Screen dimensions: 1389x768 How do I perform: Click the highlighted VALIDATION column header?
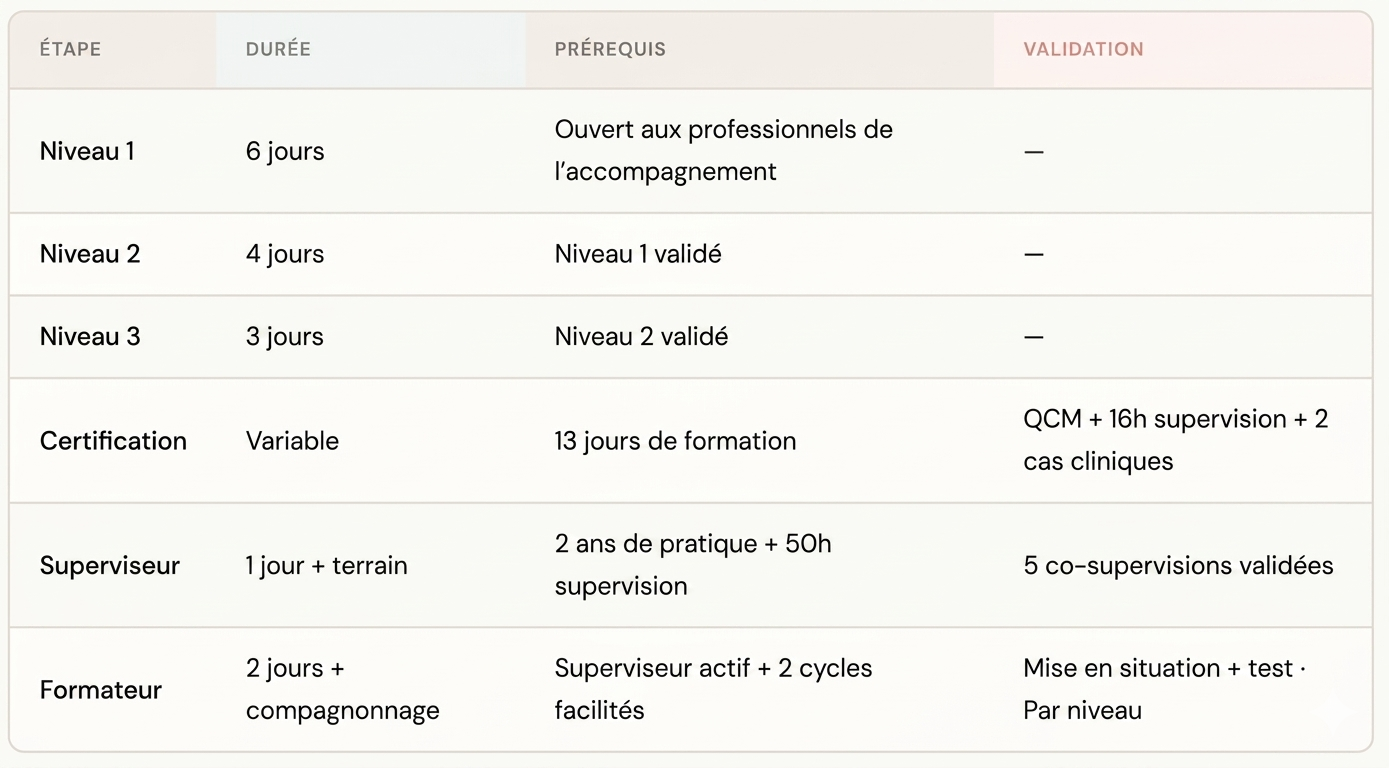[1083, 49]
